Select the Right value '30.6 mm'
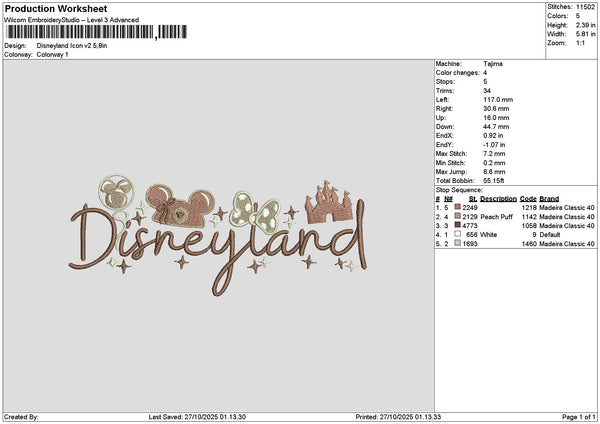This screenshot has height=424, width=600. [x=496, y=109]
